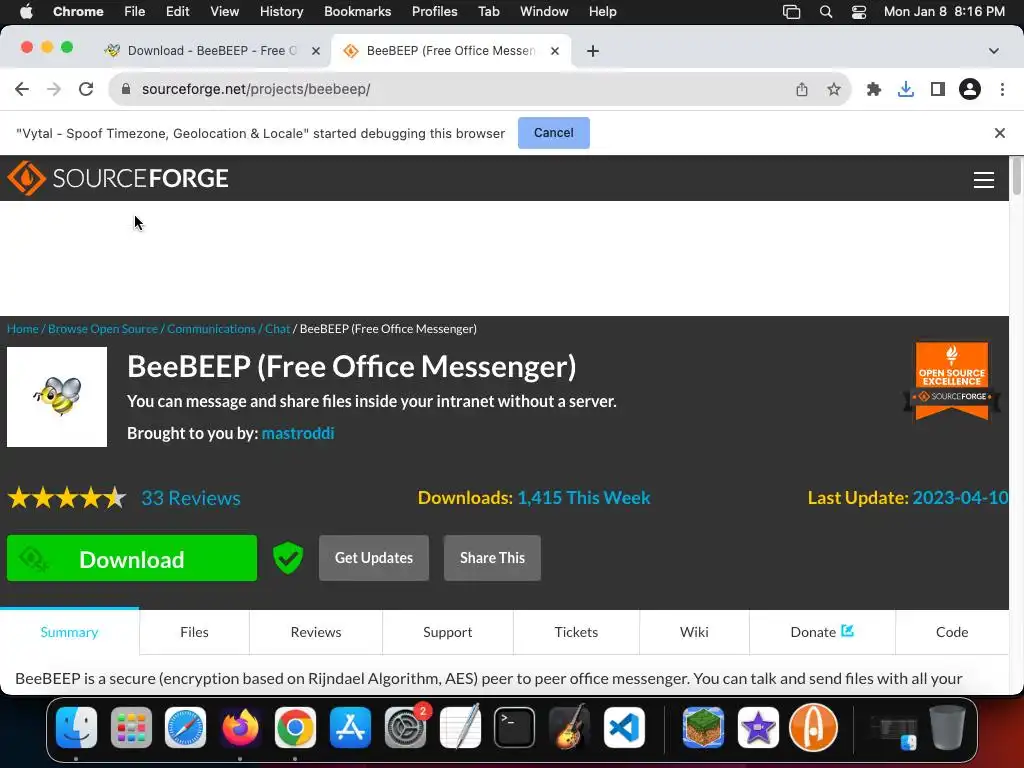Screen dimensions: 1024x768
Task: Open the 33 Reviews link
Action: pos(191,498)
